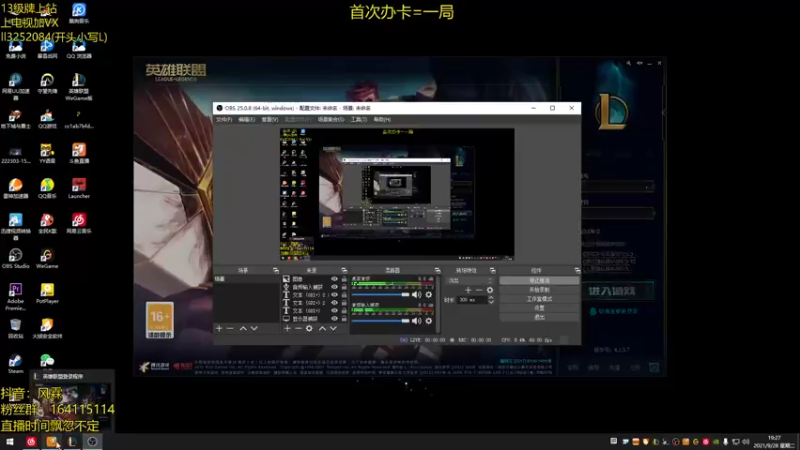Open the mic input capture settings gear
Screen dimensions: 800x450
coord(429,320)
